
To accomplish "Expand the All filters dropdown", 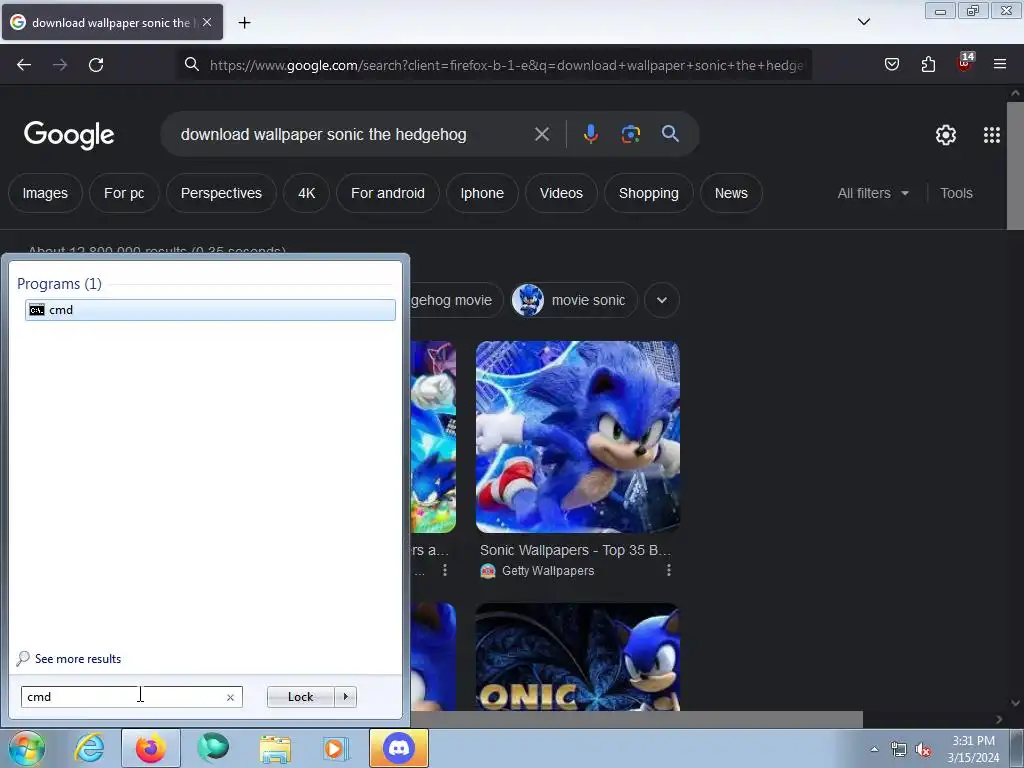I will pyautogui.click(x=873, y=193).
